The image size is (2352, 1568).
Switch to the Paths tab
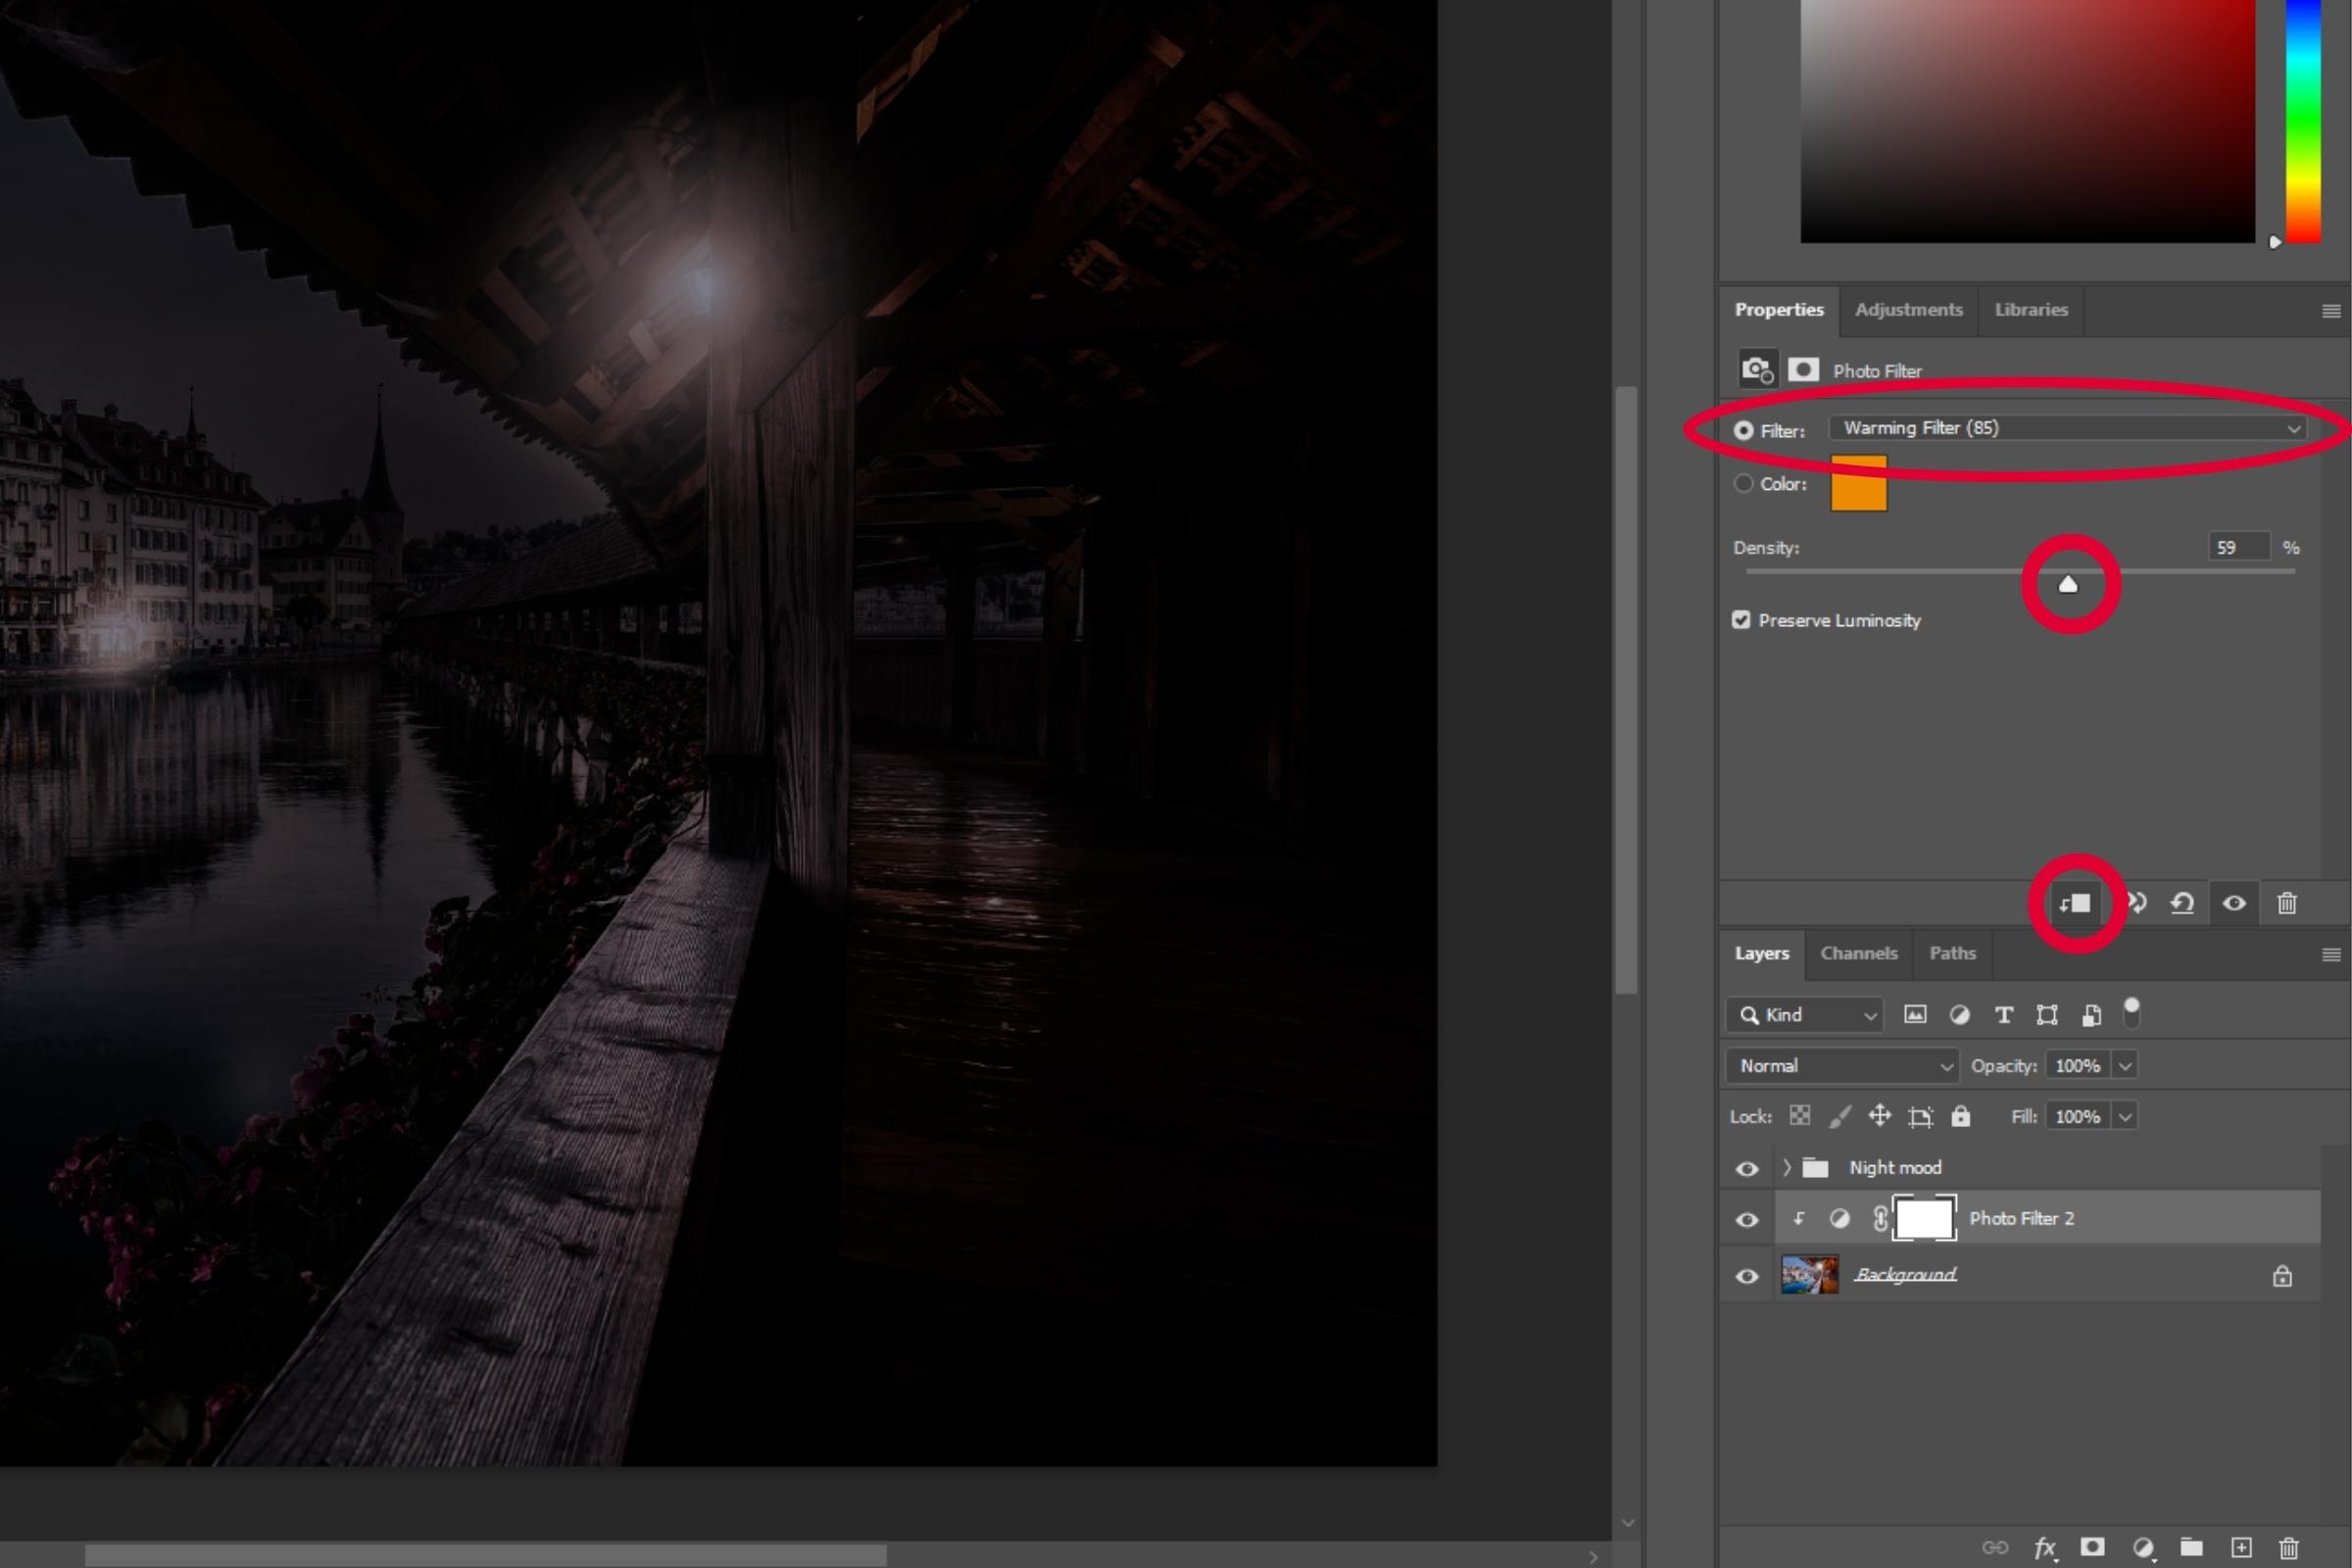(x=1953, y=954)
